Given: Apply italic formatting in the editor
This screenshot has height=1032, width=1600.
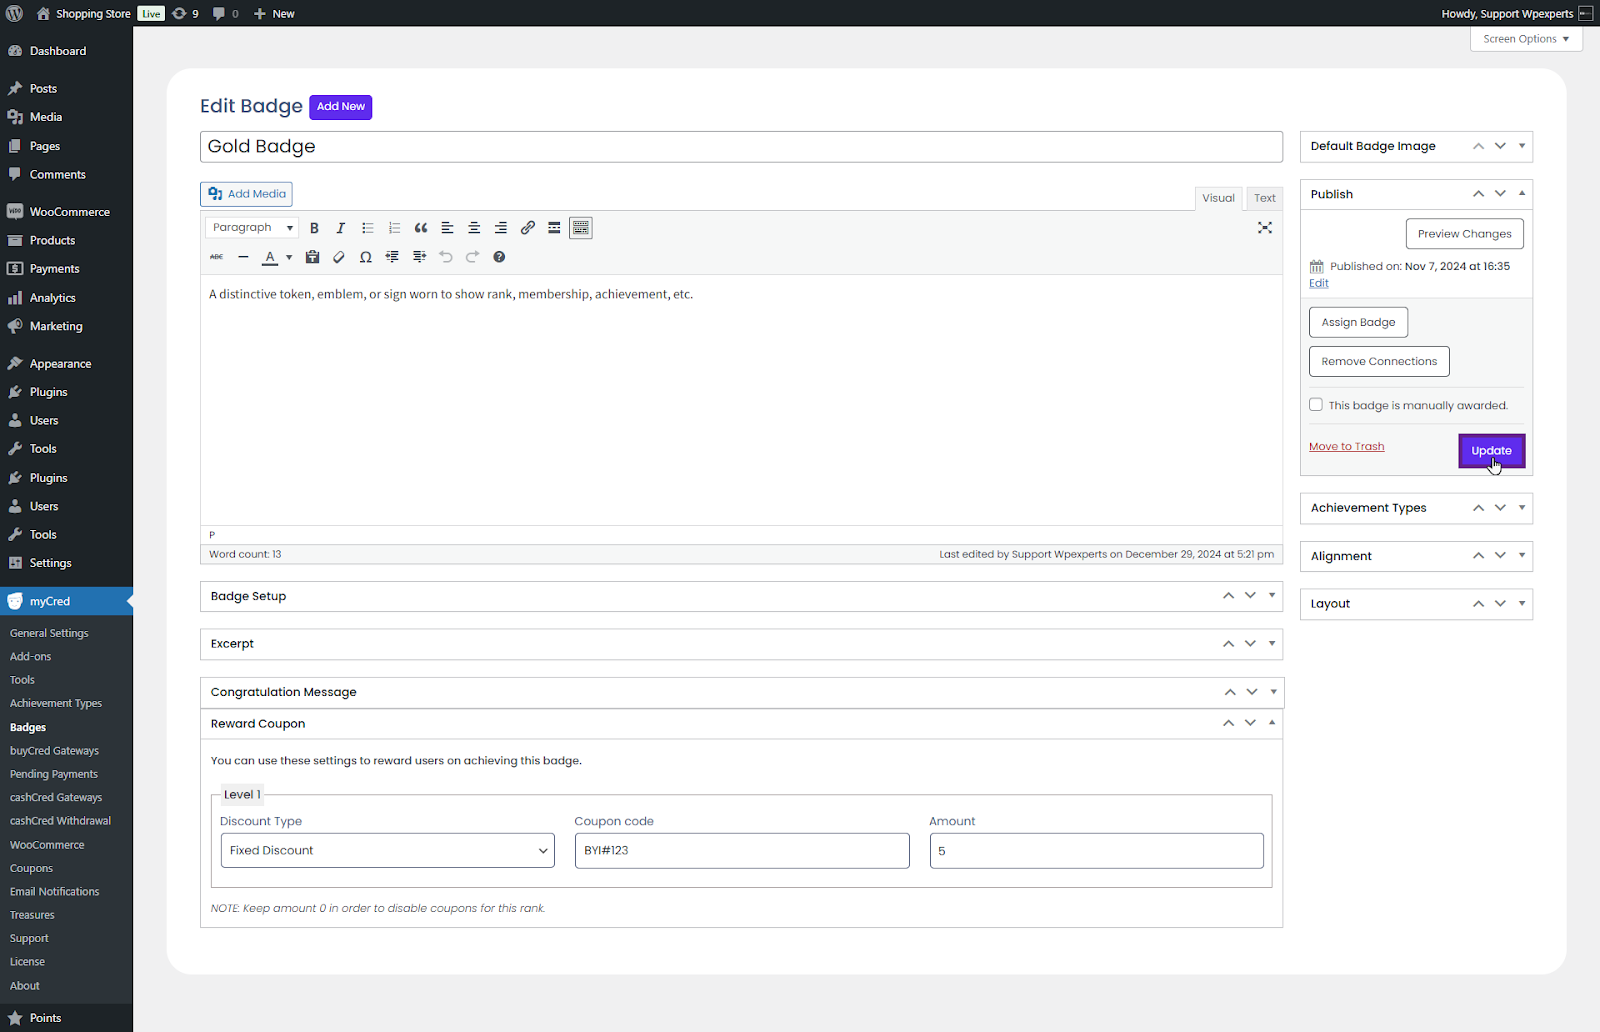Looking at the screenshot, I should pyautogui.click(x=340, y=228).
